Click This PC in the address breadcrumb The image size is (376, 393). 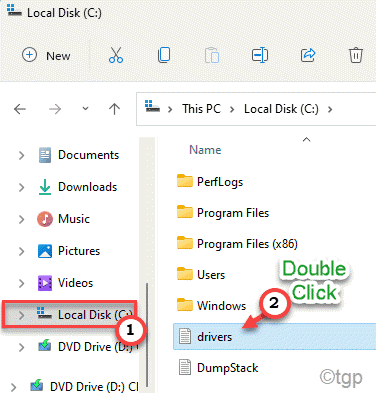click(201, 109)
